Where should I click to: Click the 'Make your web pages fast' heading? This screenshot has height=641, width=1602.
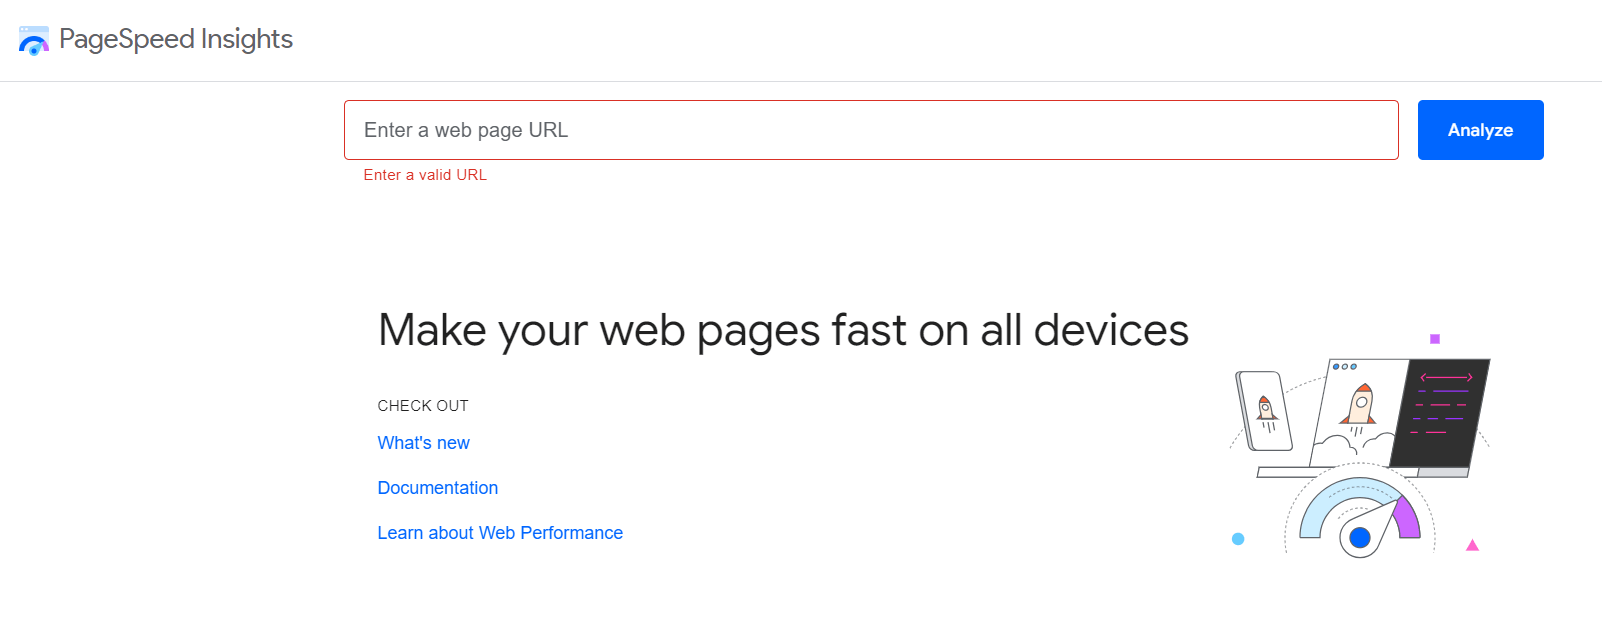(783, 330)
